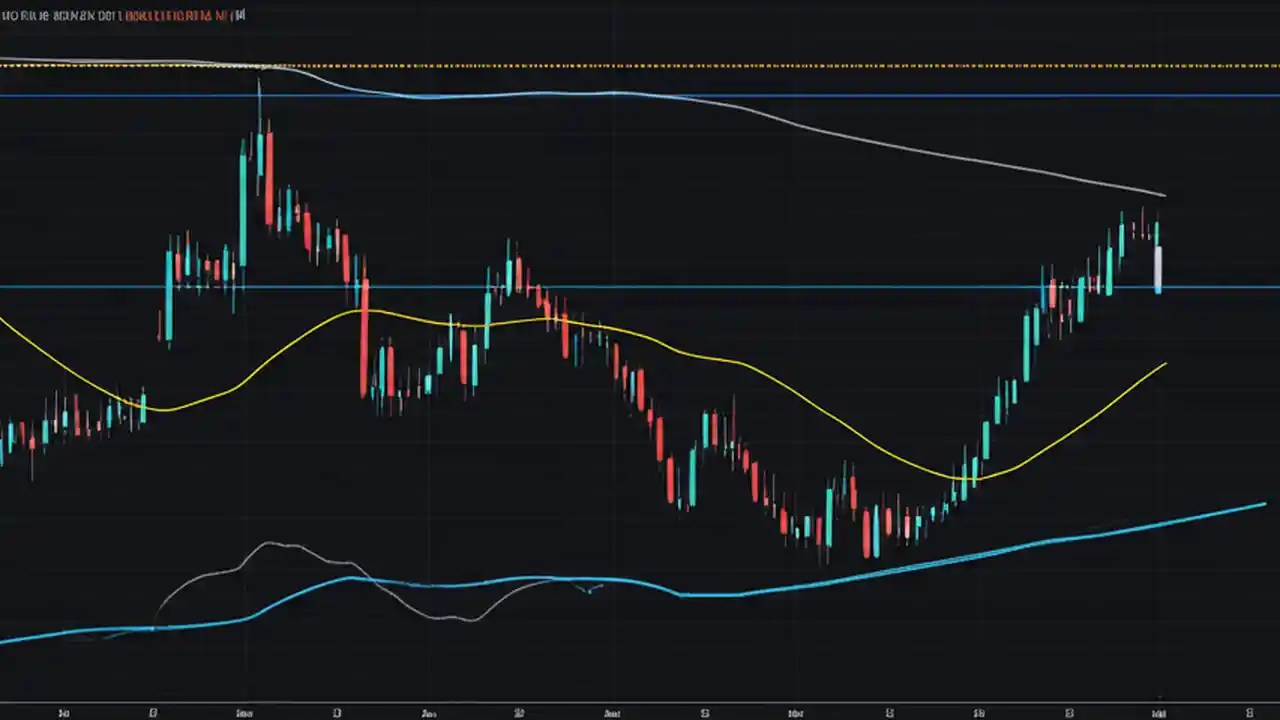Click the leftmost date label on the time axis
Viewport: 1280px width, 720px height.
(63, 713)
